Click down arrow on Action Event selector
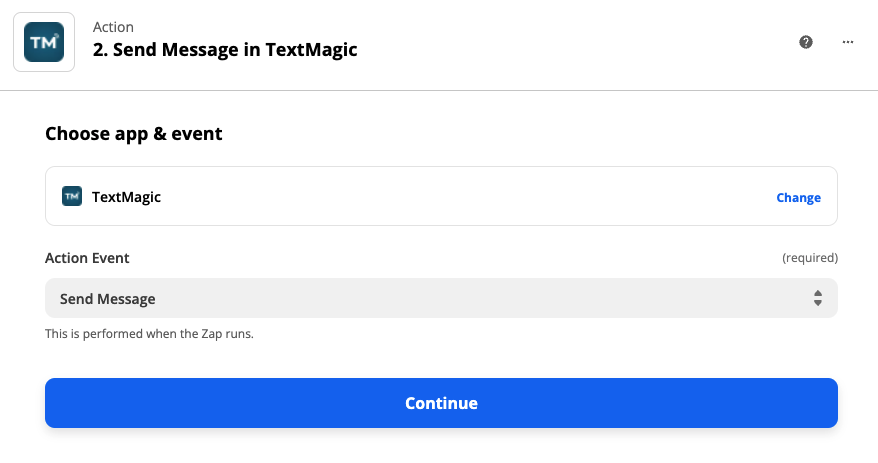Screen dimensions: 878x463 (818, 303)
